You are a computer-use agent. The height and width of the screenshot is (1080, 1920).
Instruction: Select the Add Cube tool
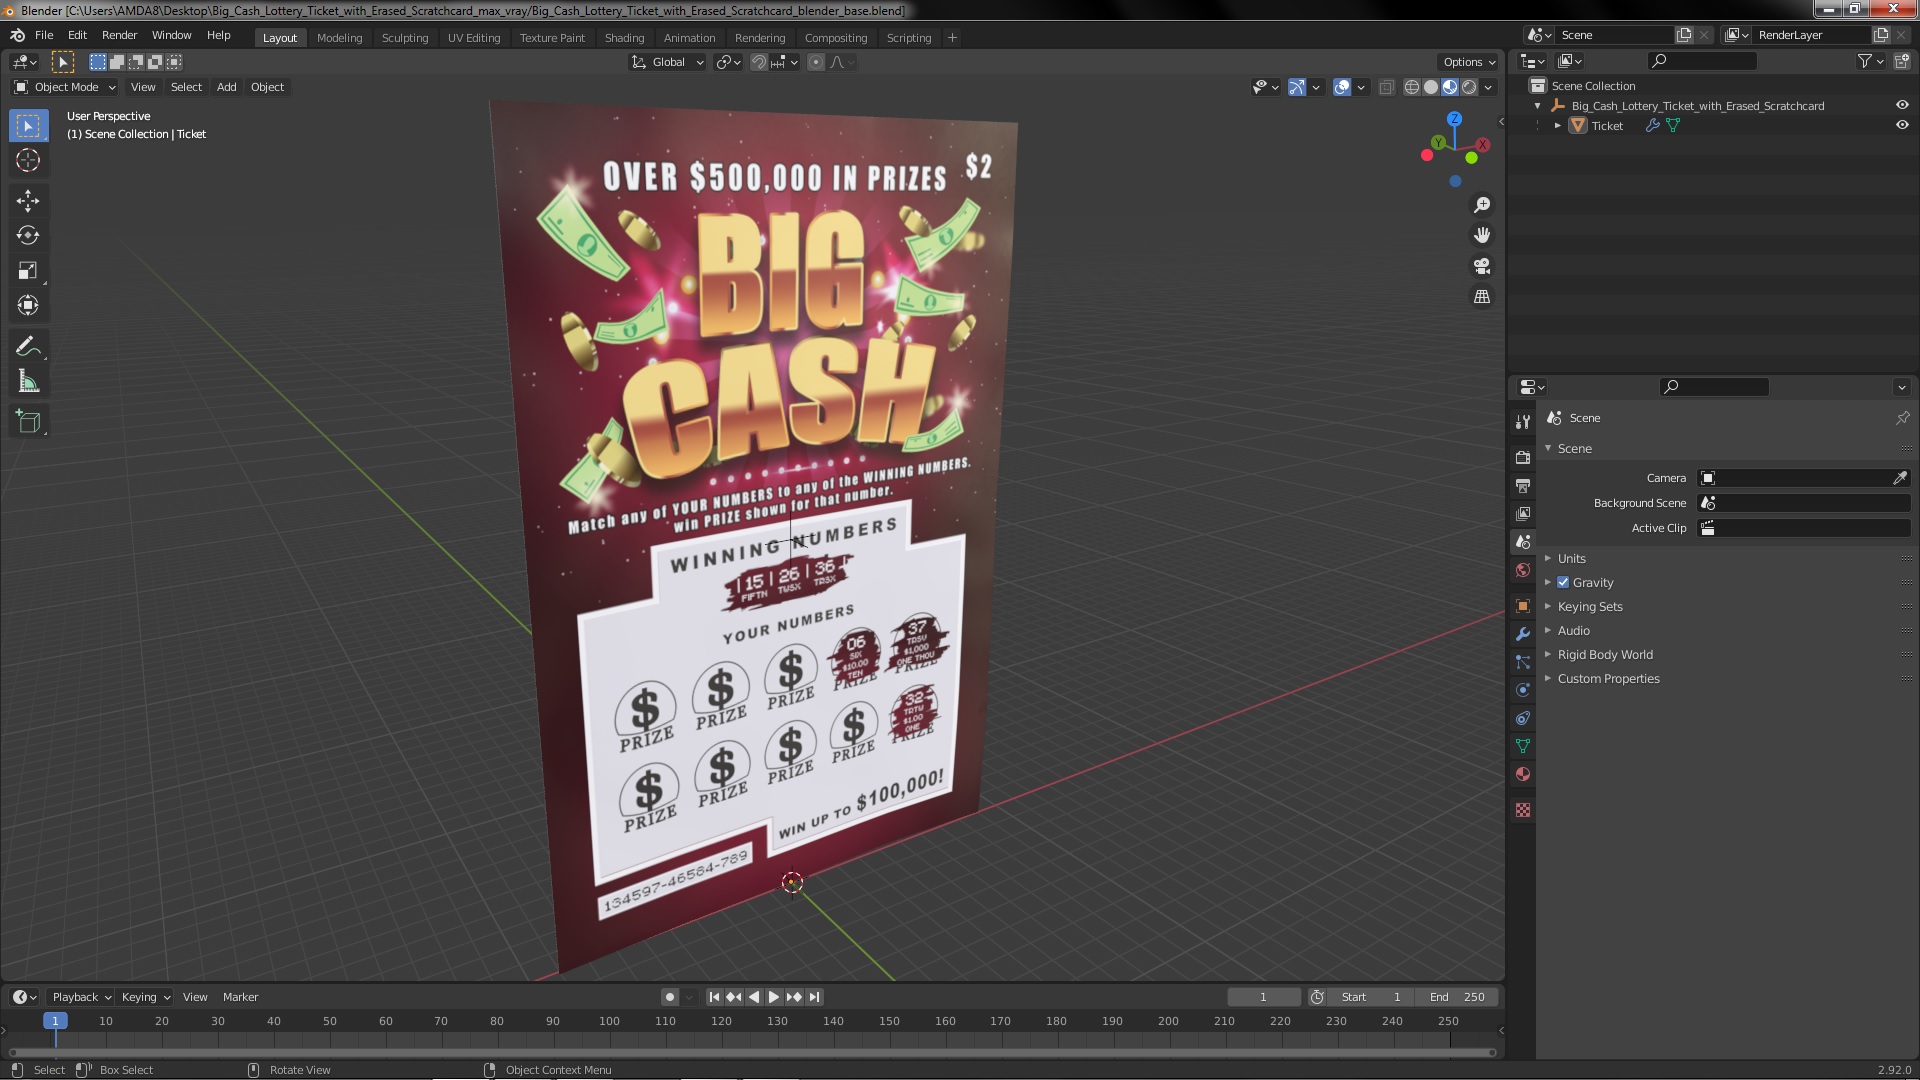28,422
